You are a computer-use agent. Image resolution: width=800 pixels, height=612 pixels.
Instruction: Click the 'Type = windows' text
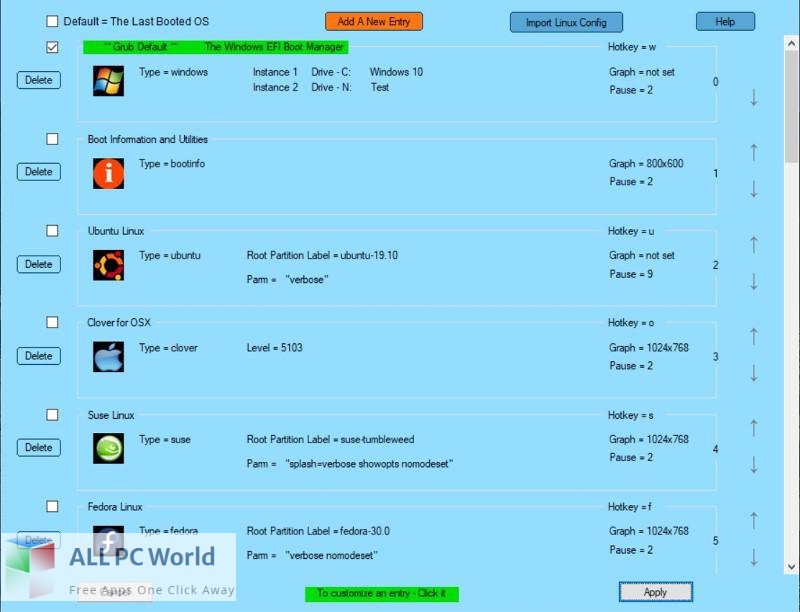pyautogui.click(x=173, y=72)
